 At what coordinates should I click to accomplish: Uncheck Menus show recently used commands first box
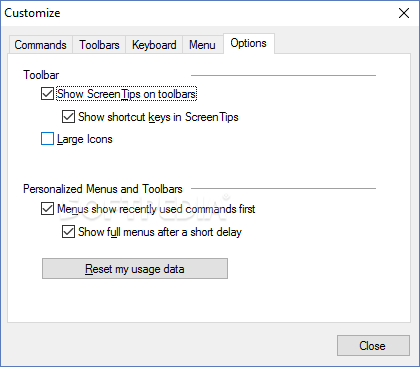[47, 209]
